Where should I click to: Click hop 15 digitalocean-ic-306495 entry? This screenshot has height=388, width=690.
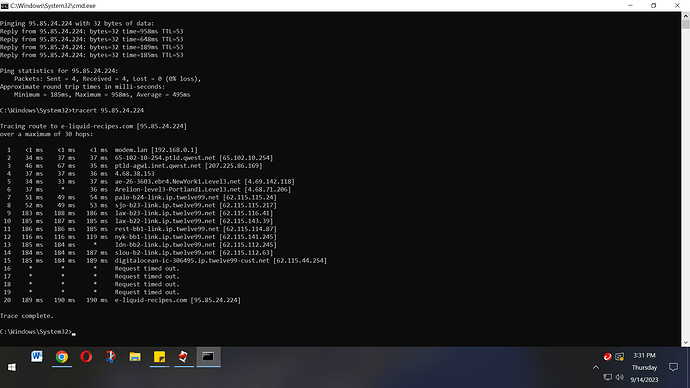(221, 261)
